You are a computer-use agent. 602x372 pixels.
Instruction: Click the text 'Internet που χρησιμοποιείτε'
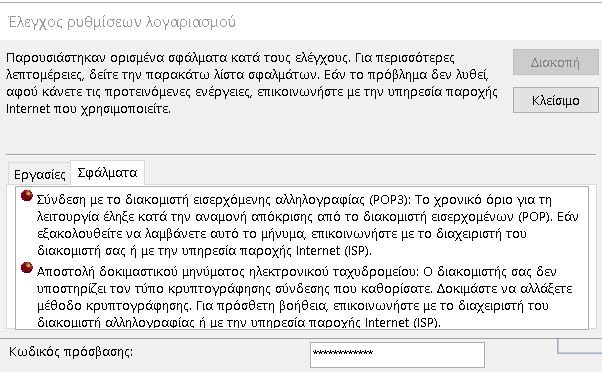pos(88,109)
